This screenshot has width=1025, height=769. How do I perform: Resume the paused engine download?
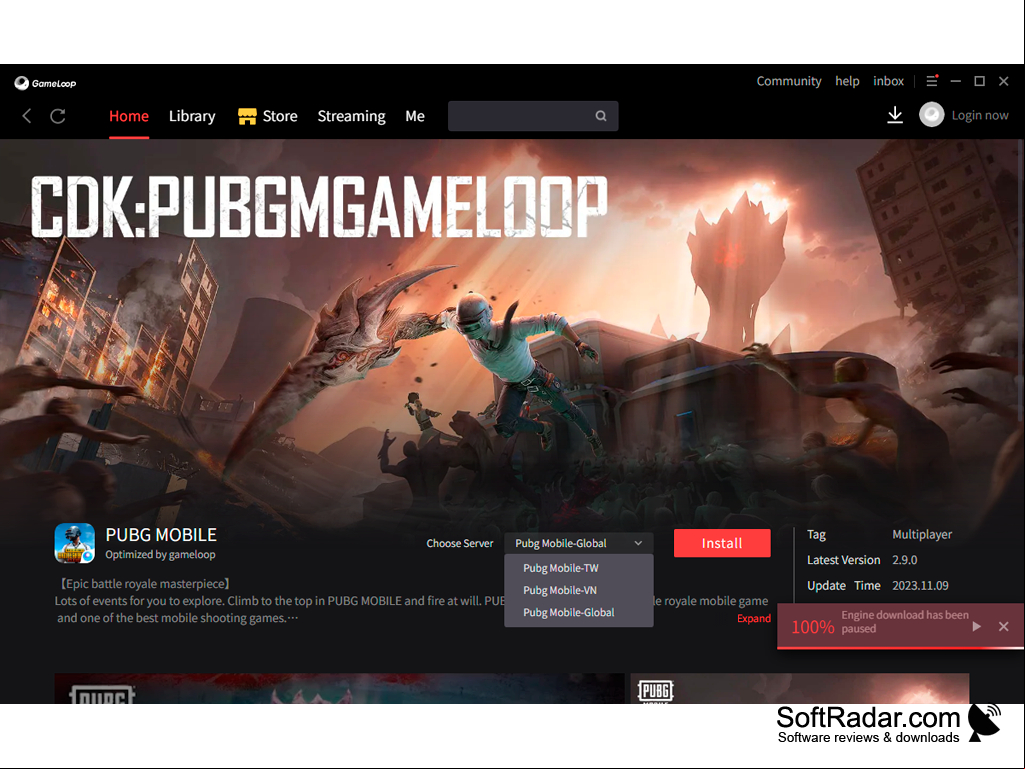(976, 626)
